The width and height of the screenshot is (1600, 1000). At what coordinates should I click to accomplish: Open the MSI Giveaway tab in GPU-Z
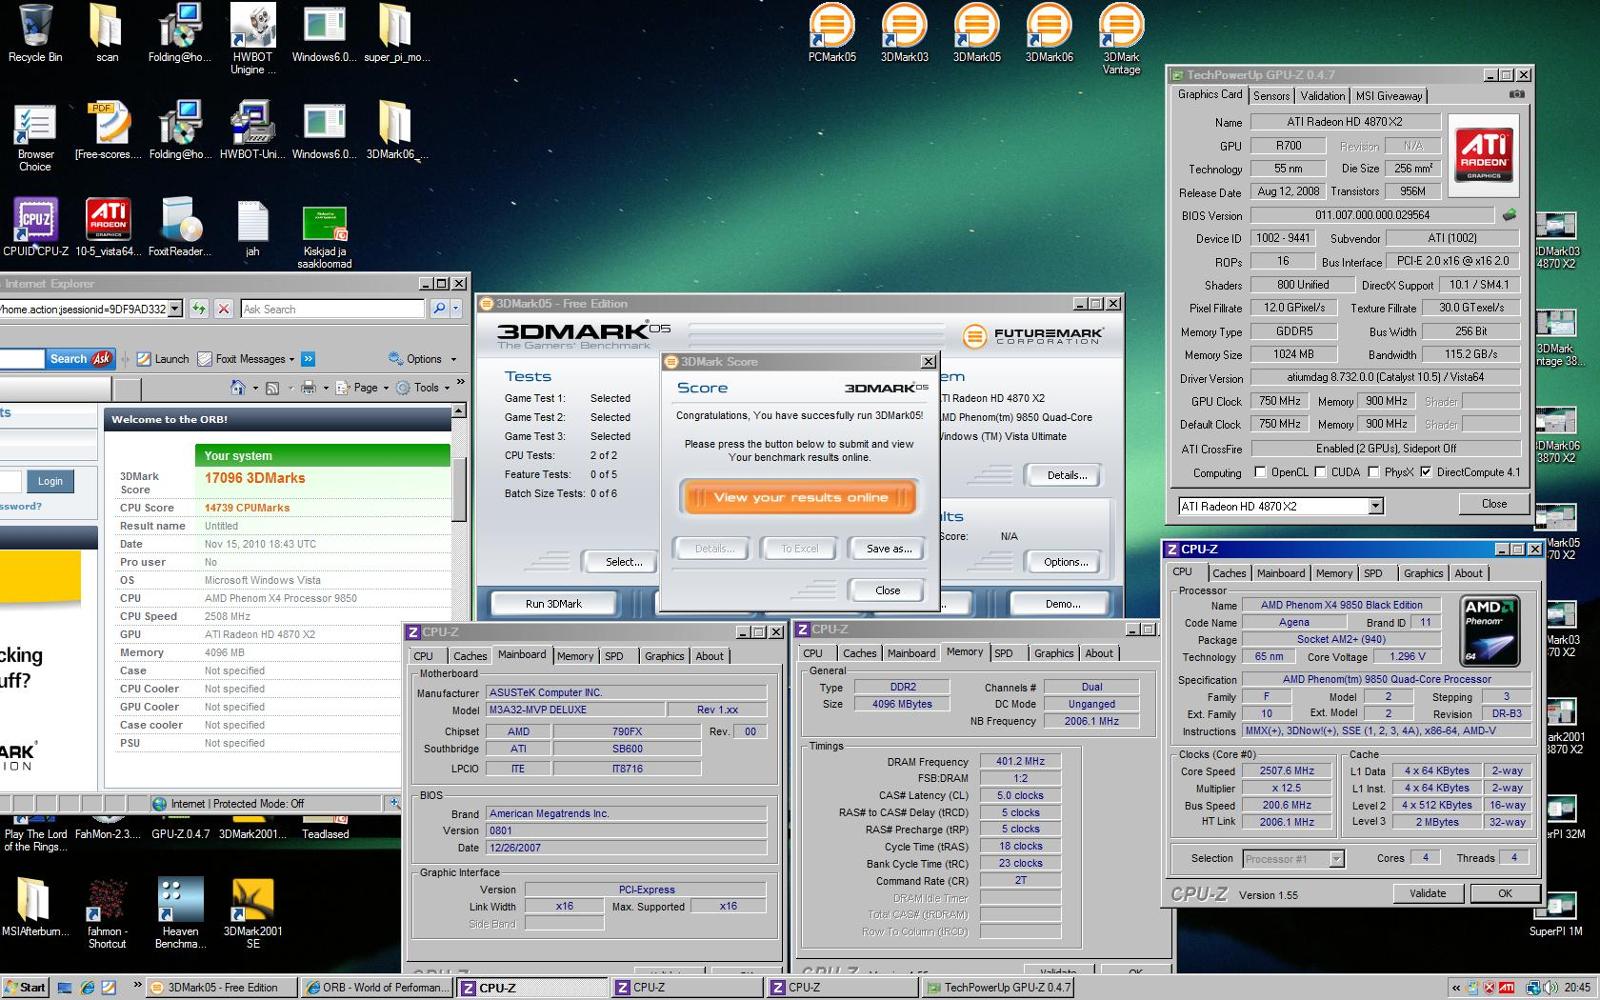(x=1388, y=96)
